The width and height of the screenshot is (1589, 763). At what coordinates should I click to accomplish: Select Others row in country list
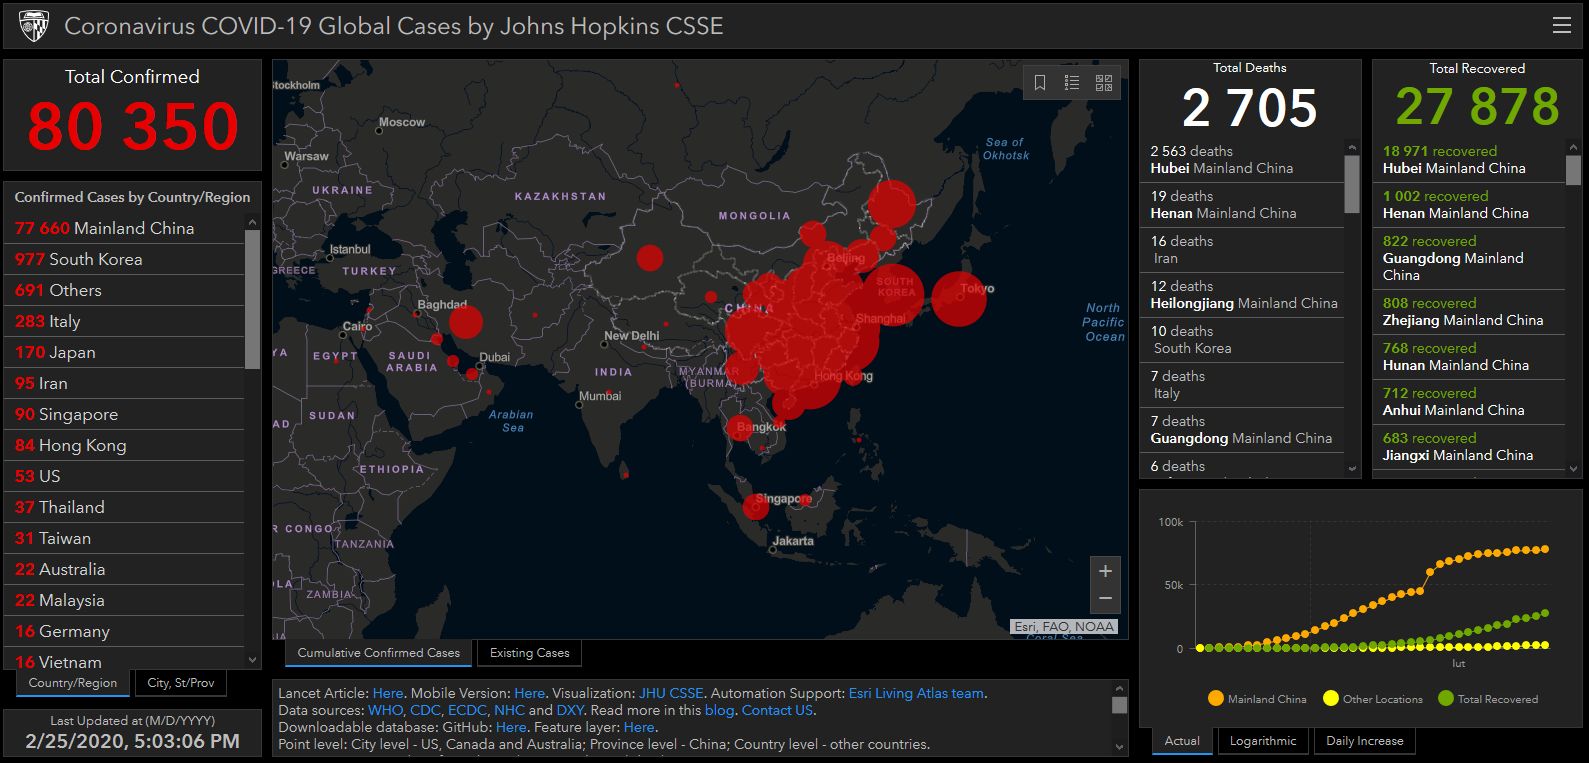[124, 290]
